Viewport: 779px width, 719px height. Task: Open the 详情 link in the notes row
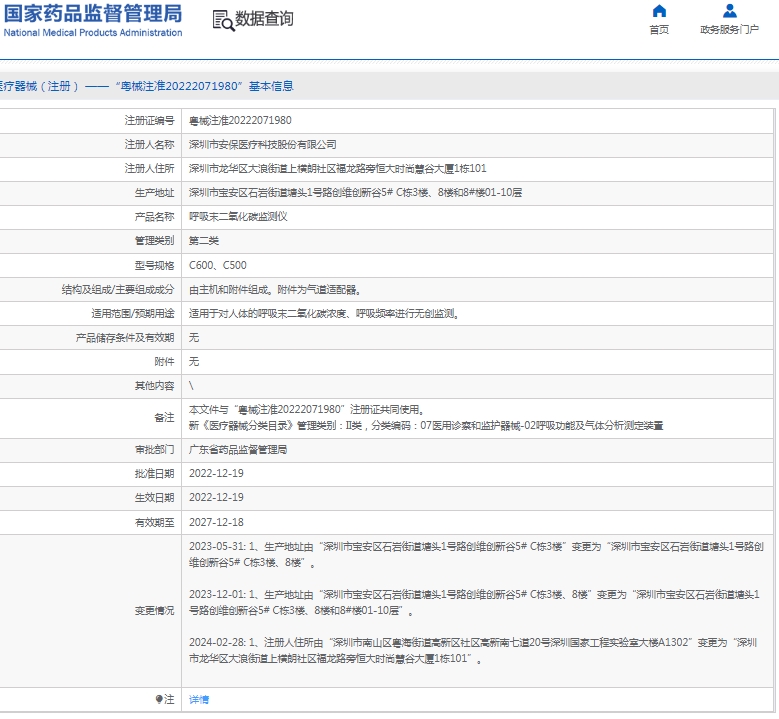pos(199,700)
